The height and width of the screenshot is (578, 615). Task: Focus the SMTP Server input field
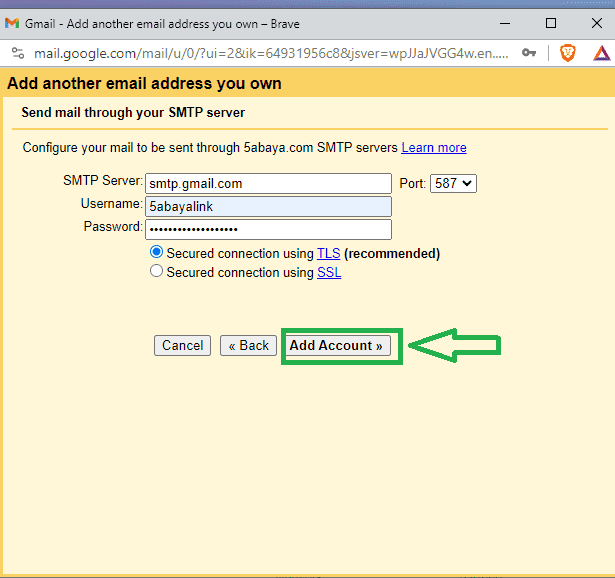(x=268, y=184)
